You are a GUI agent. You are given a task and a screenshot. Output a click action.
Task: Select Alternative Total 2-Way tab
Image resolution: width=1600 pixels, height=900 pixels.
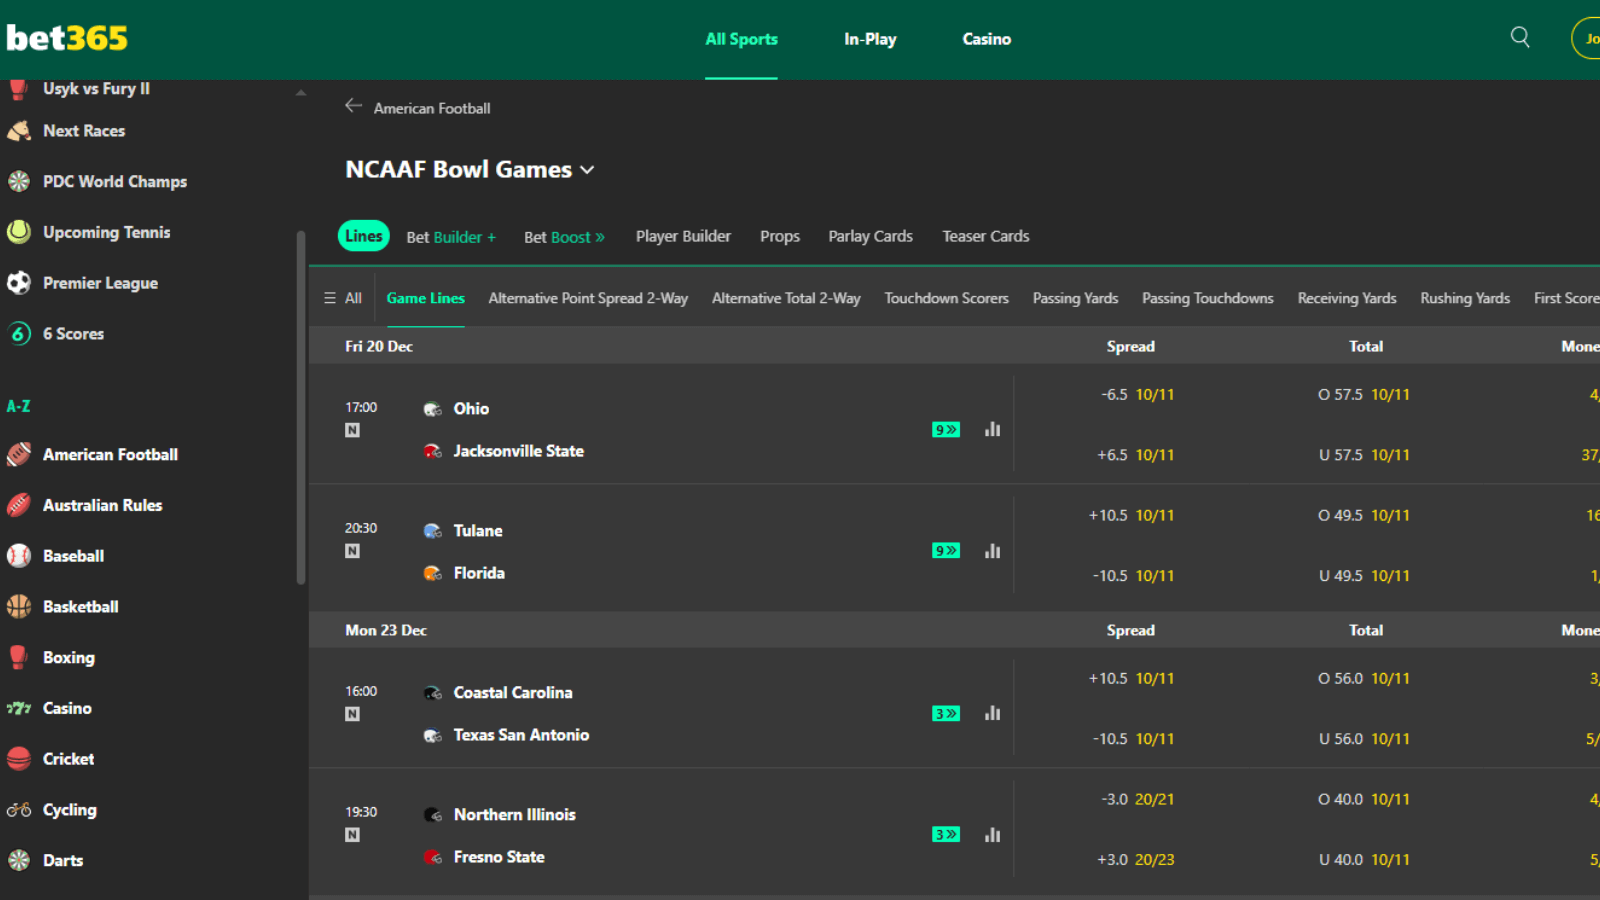click(786, 298)
